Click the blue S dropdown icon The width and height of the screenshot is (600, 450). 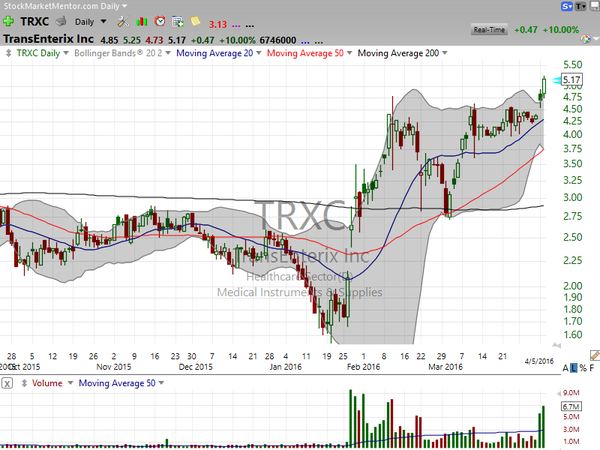click(x=567, y=6)
